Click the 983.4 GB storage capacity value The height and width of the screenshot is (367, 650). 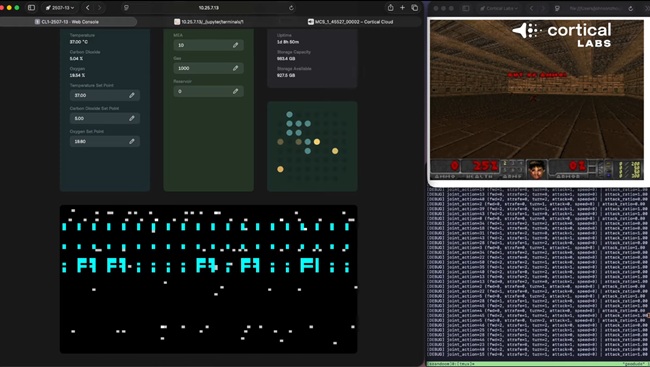286,58
